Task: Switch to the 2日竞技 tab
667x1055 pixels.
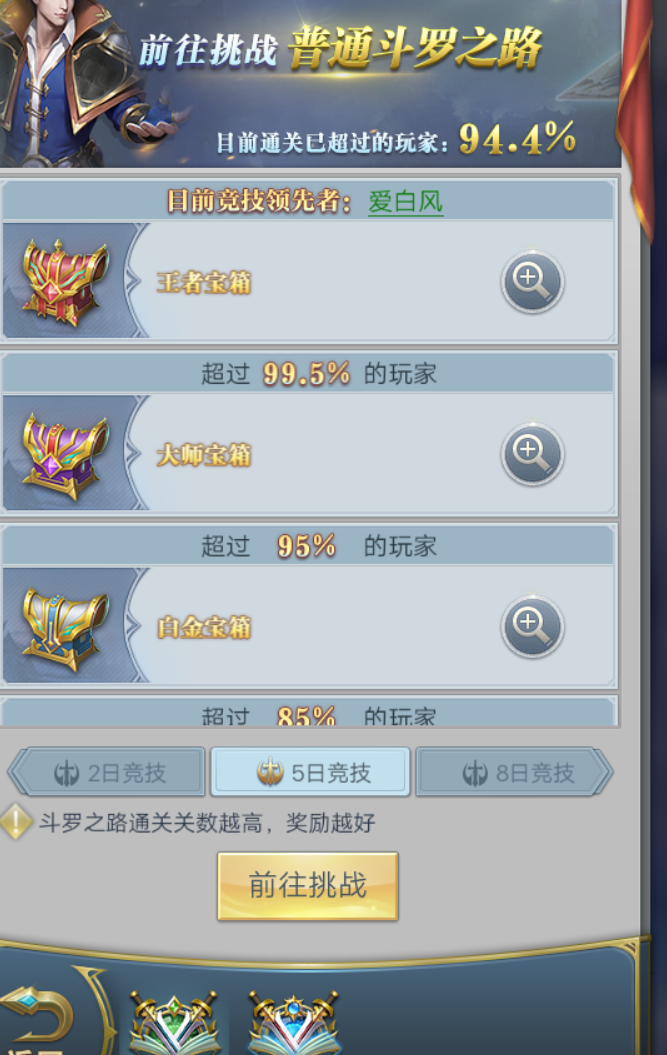Action: point(108,772)
